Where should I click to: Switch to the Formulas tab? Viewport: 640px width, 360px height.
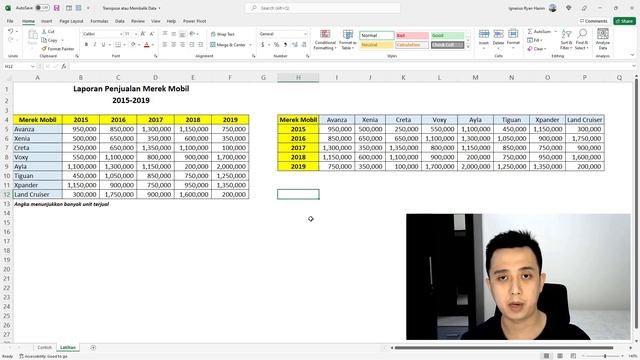click(99, 21)
